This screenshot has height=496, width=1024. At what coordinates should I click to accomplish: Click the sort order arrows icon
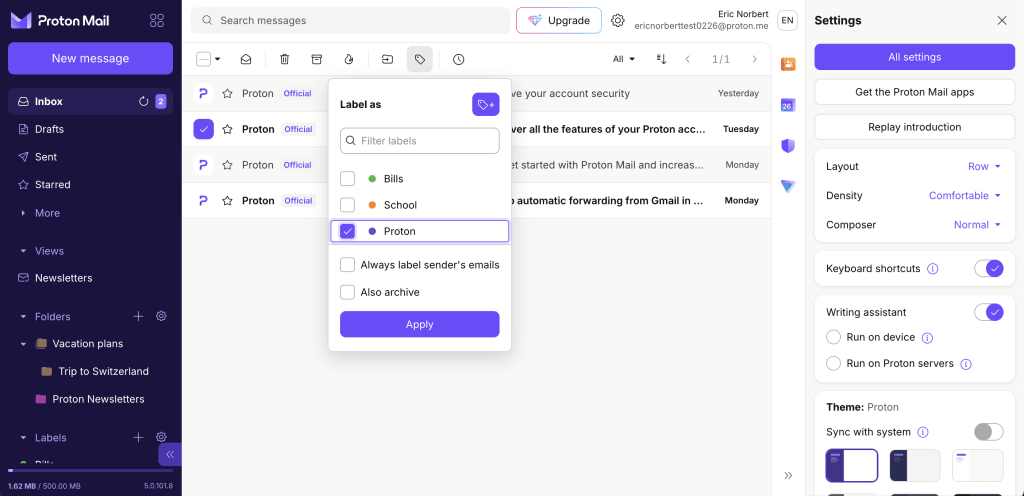pyautogui.click(x=661, y=59)
